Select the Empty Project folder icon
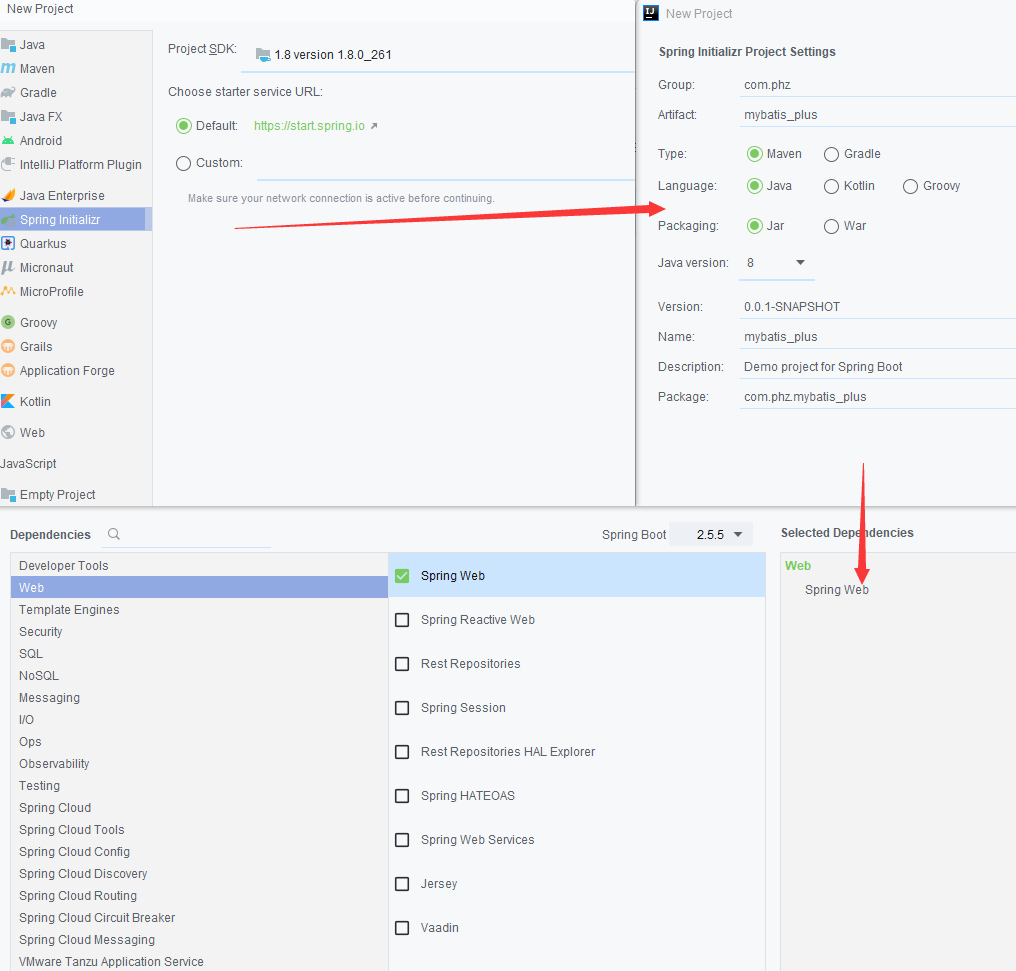The width and height of the screenshot is (1016, 971). pos(8,495)
